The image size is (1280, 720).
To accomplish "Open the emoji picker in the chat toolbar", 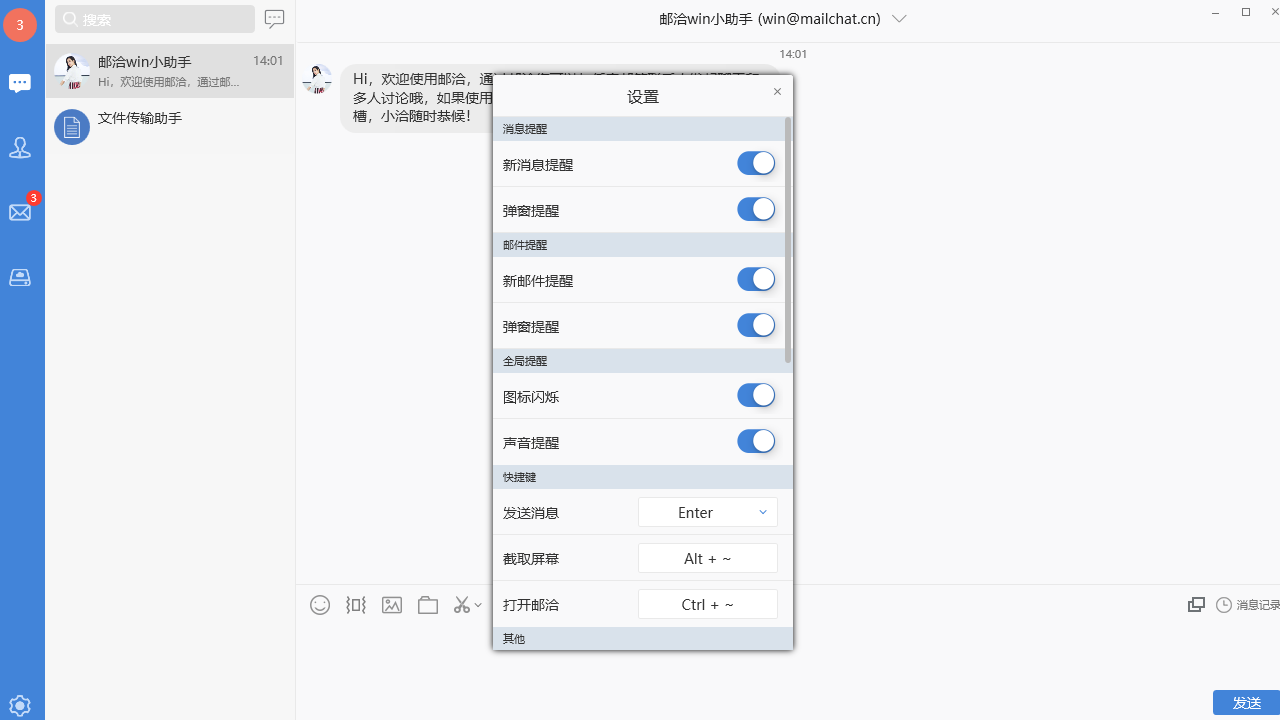I will (x=320, y=604).
